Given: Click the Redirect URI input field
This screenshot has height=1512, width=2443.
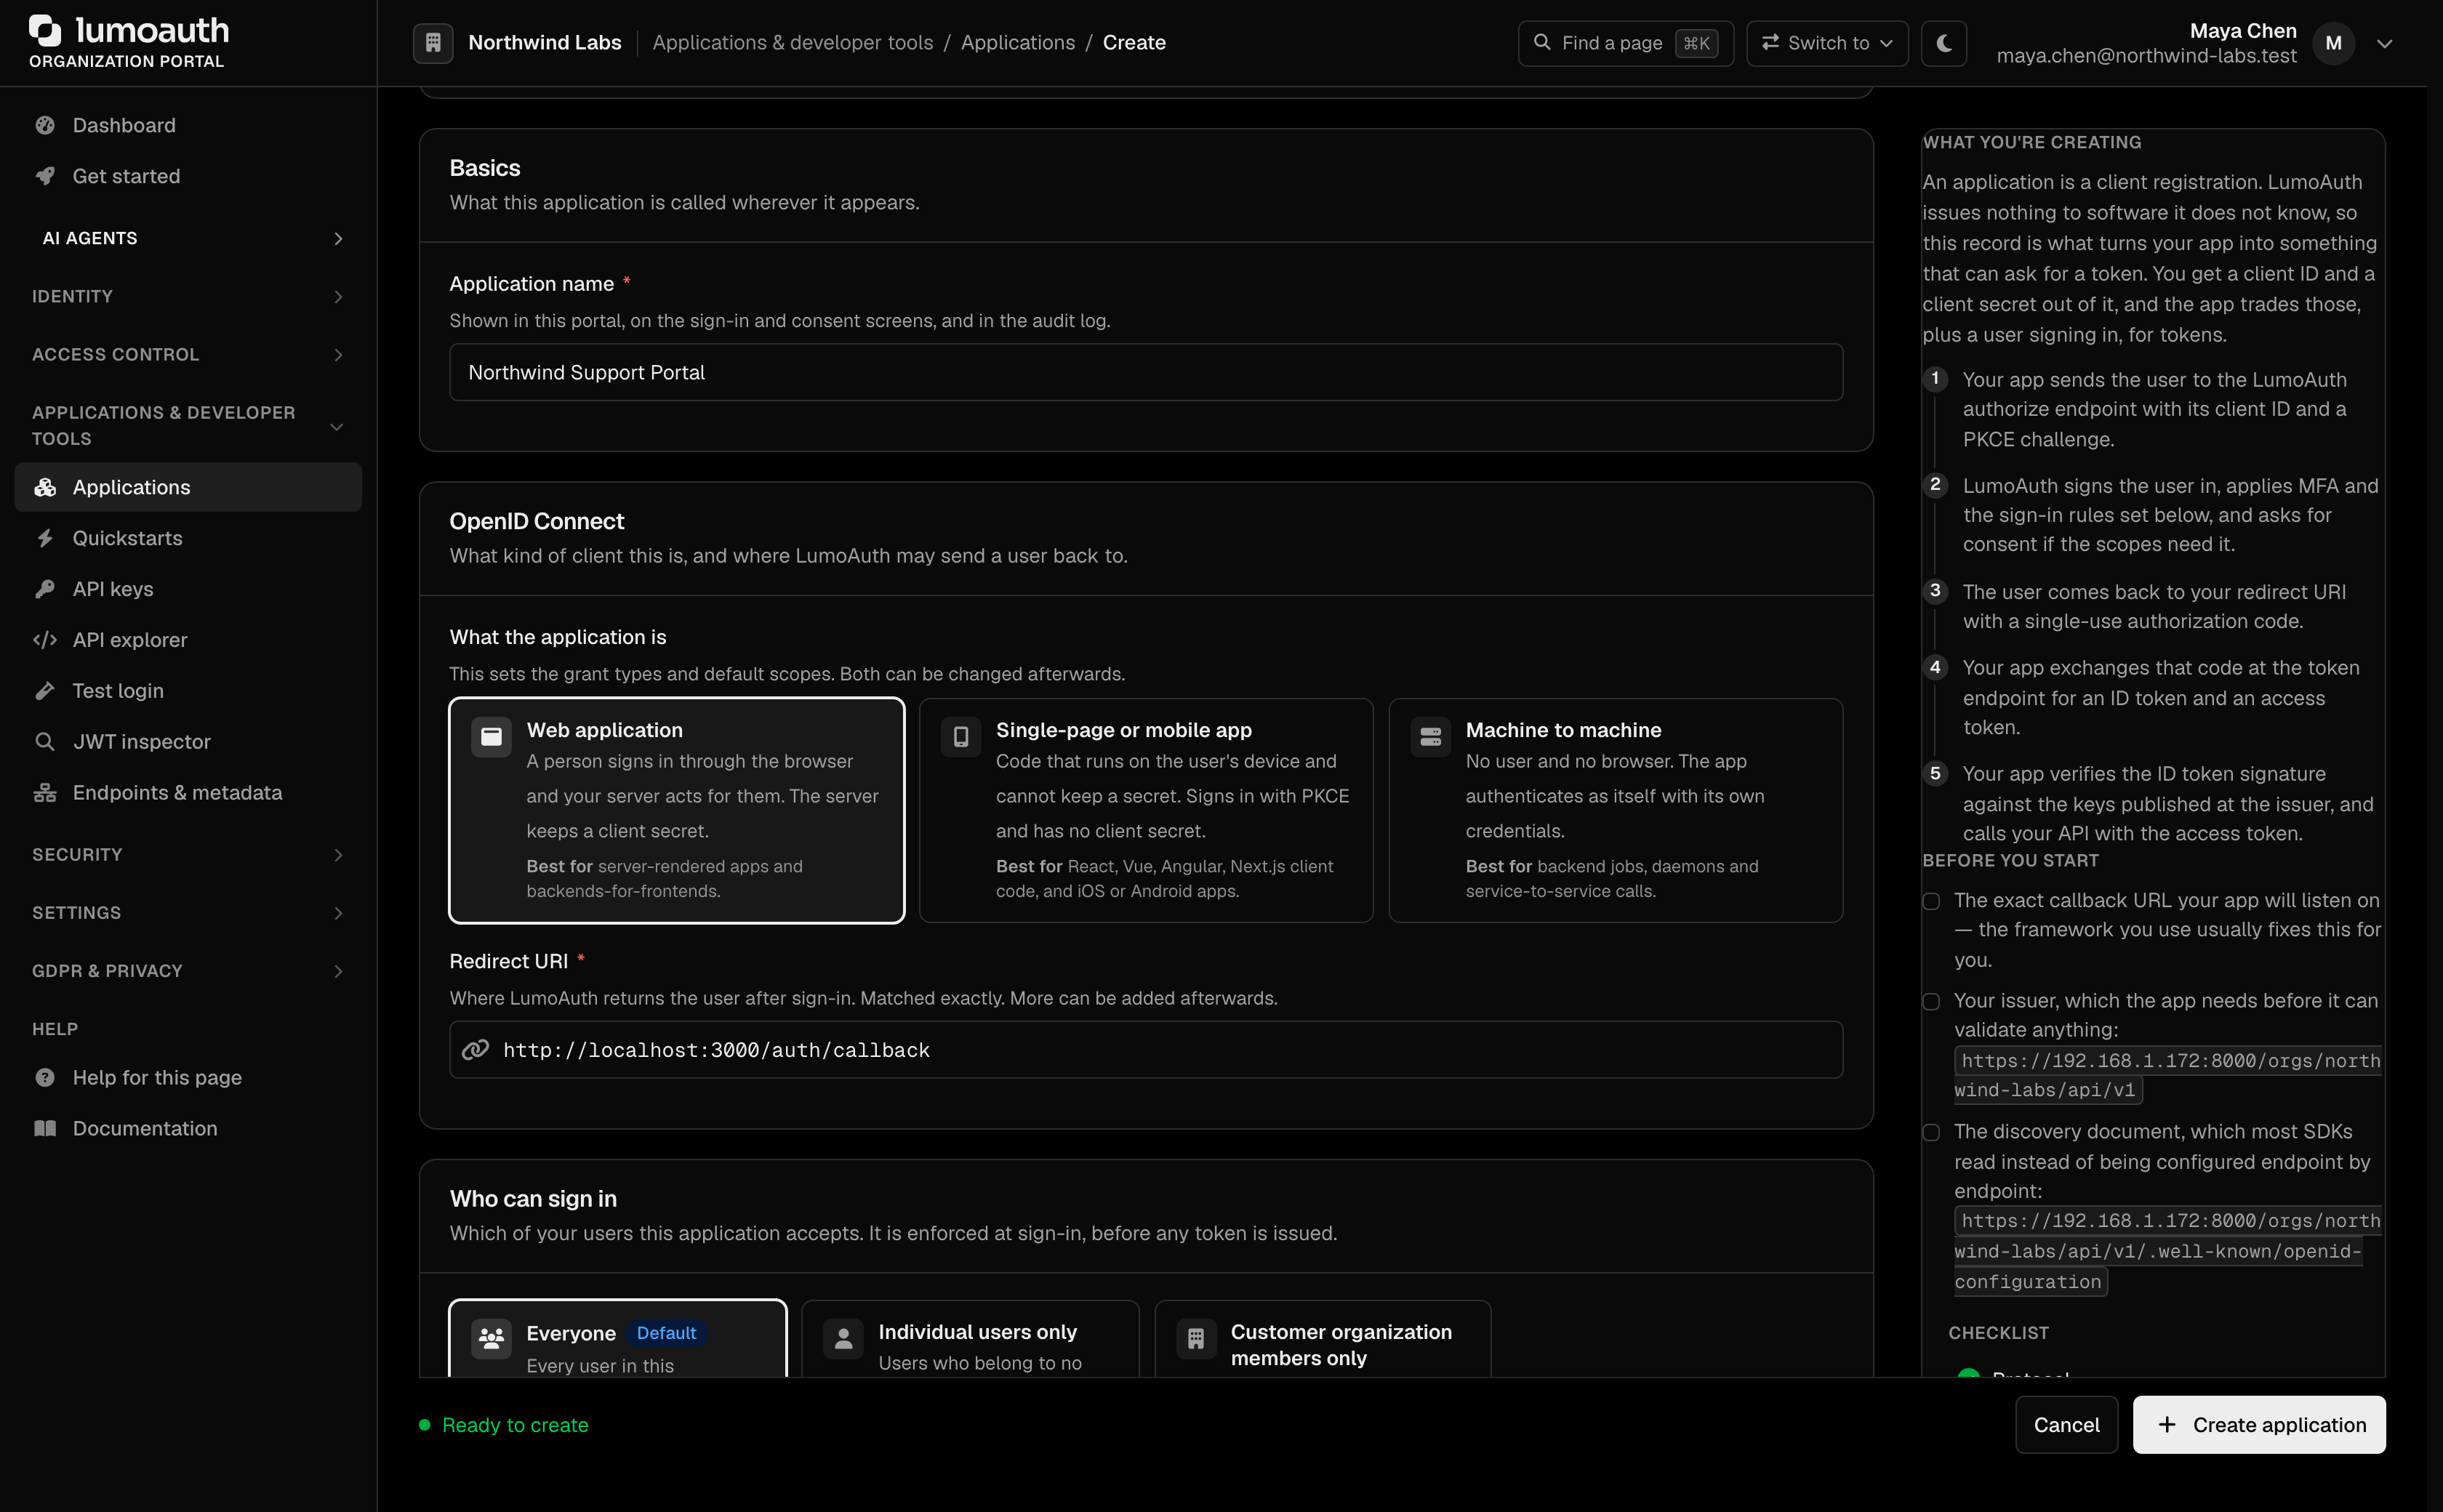Looking at the screenshot, I should [1146, 1050].
